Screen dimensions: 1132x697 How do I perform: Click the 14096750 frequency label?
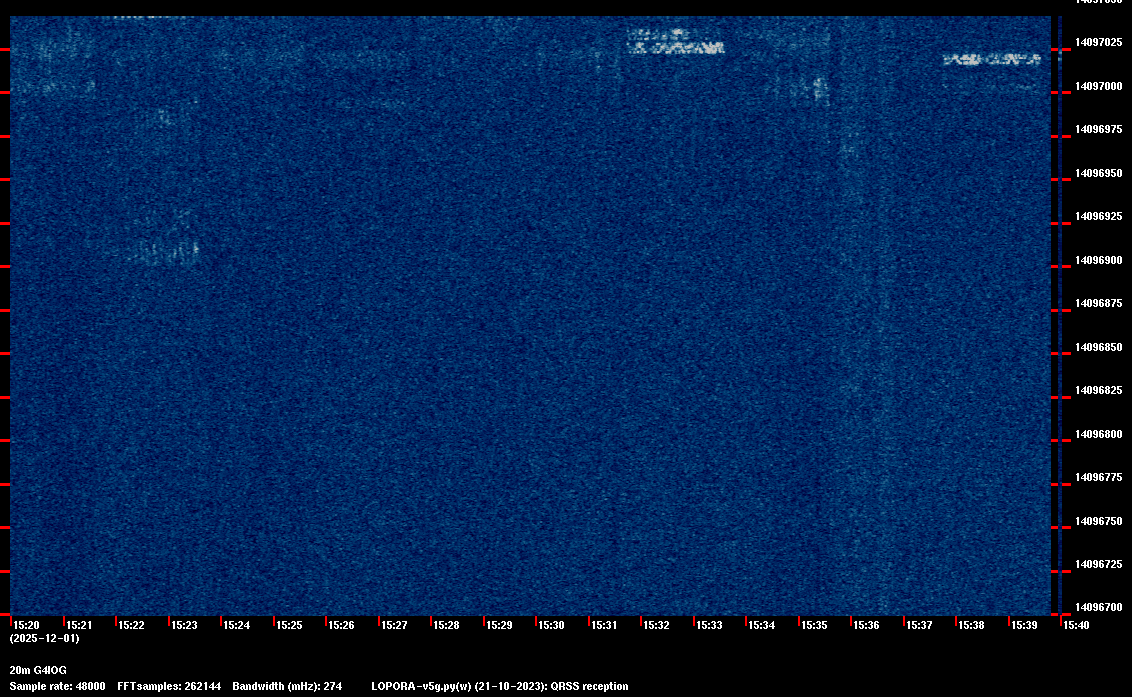1099,521
